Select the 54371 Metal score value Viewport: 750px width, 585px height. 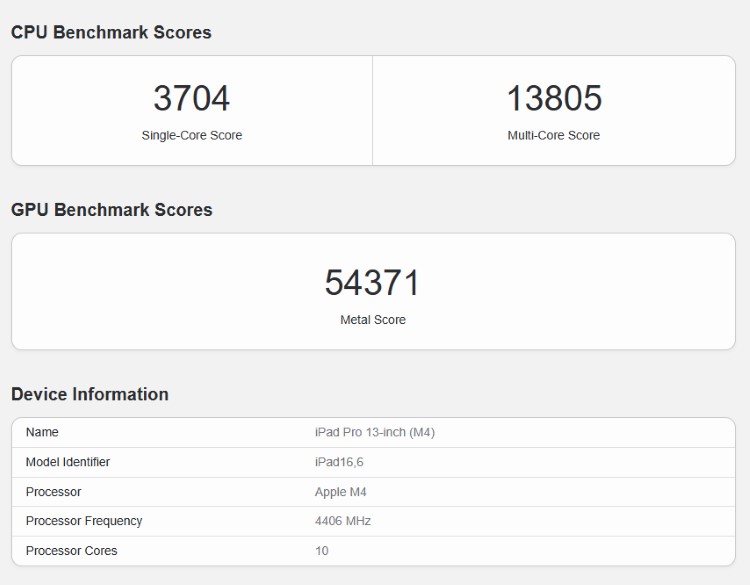tap(372, 283)
